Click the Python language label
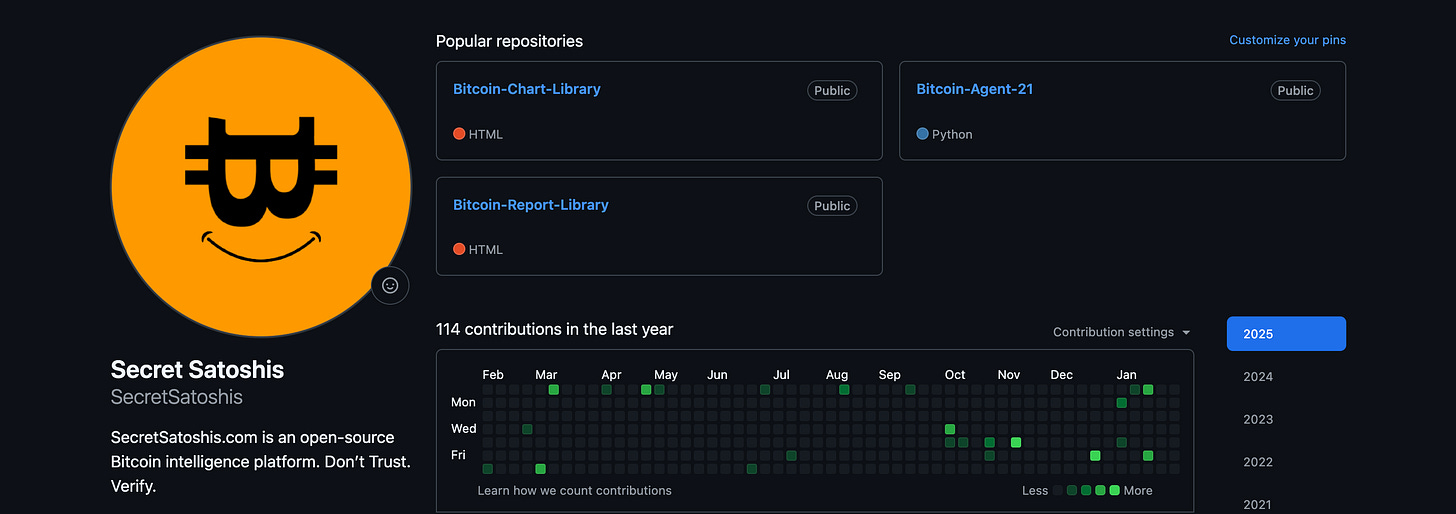1456x514 pixels. tap(952, 134)
